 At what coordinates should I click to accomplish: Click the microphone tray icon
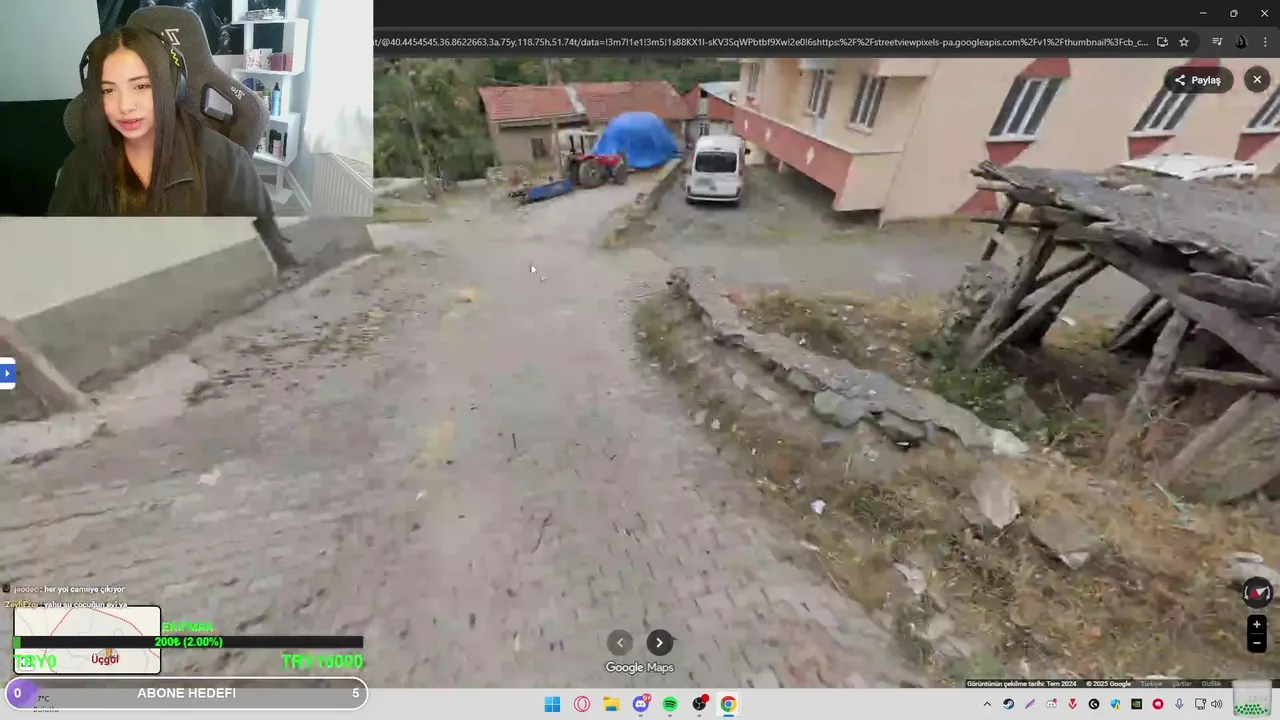coord(1179,704)
